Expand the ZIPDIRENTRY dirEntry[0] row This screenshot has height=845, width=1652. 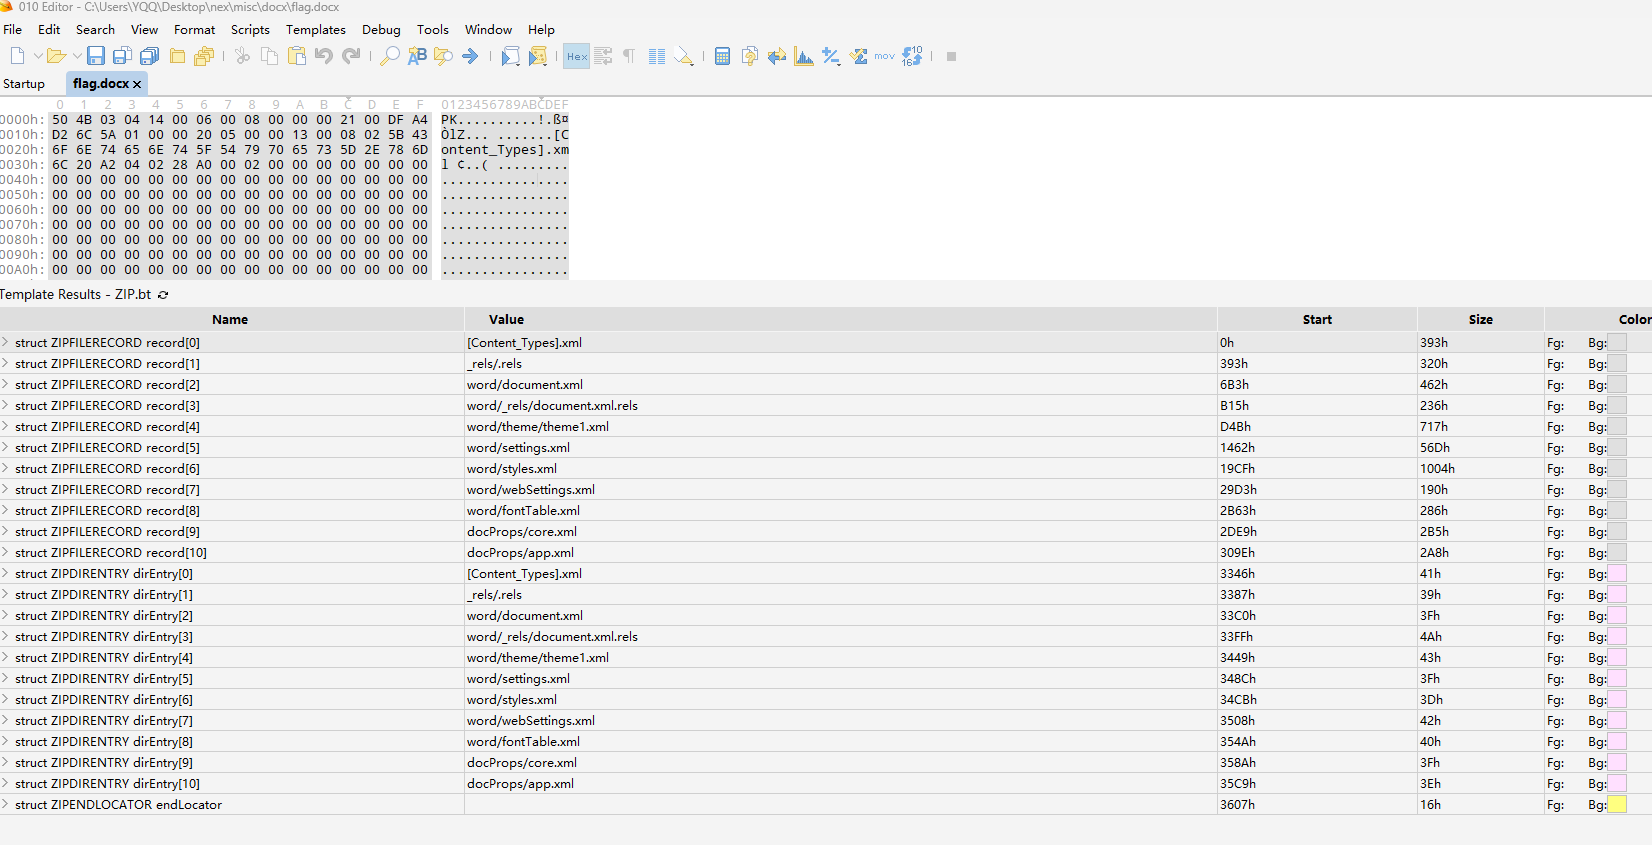point(6,574)
